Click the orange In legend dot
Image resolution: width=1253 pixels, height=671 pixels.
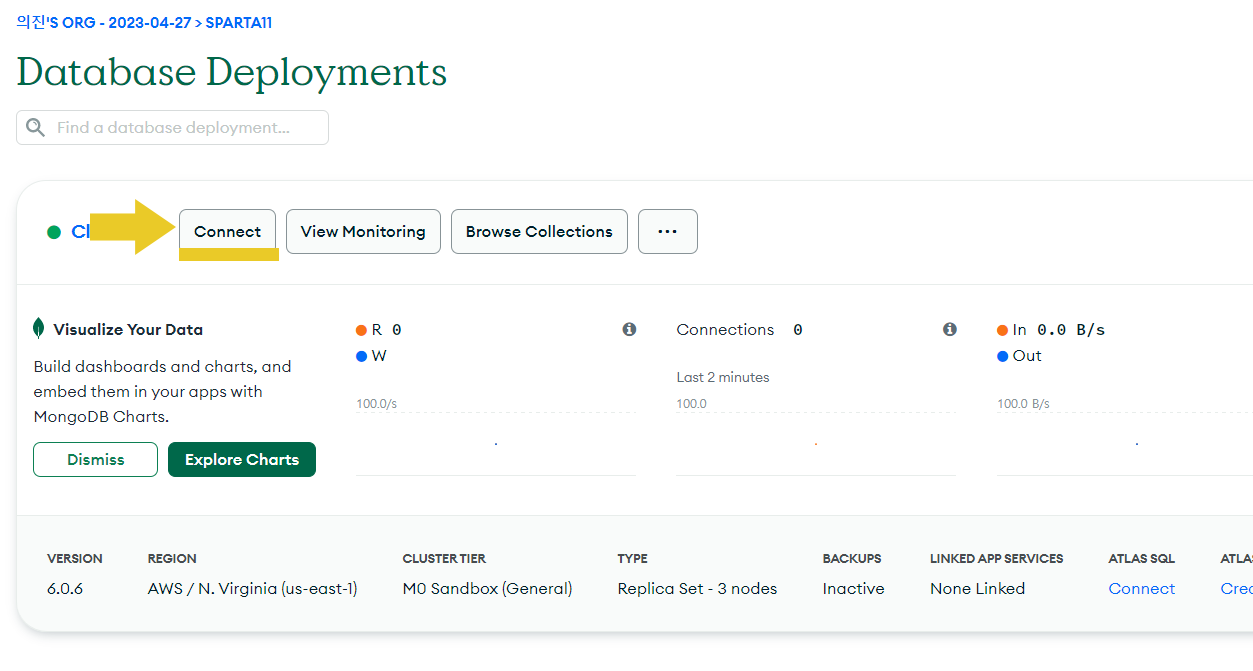point(1002,330)
